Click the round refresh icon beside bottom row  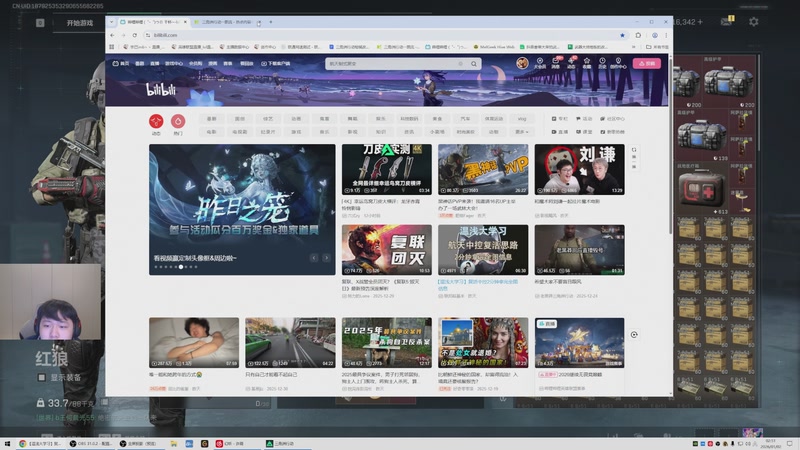click(x=634, y=335)
